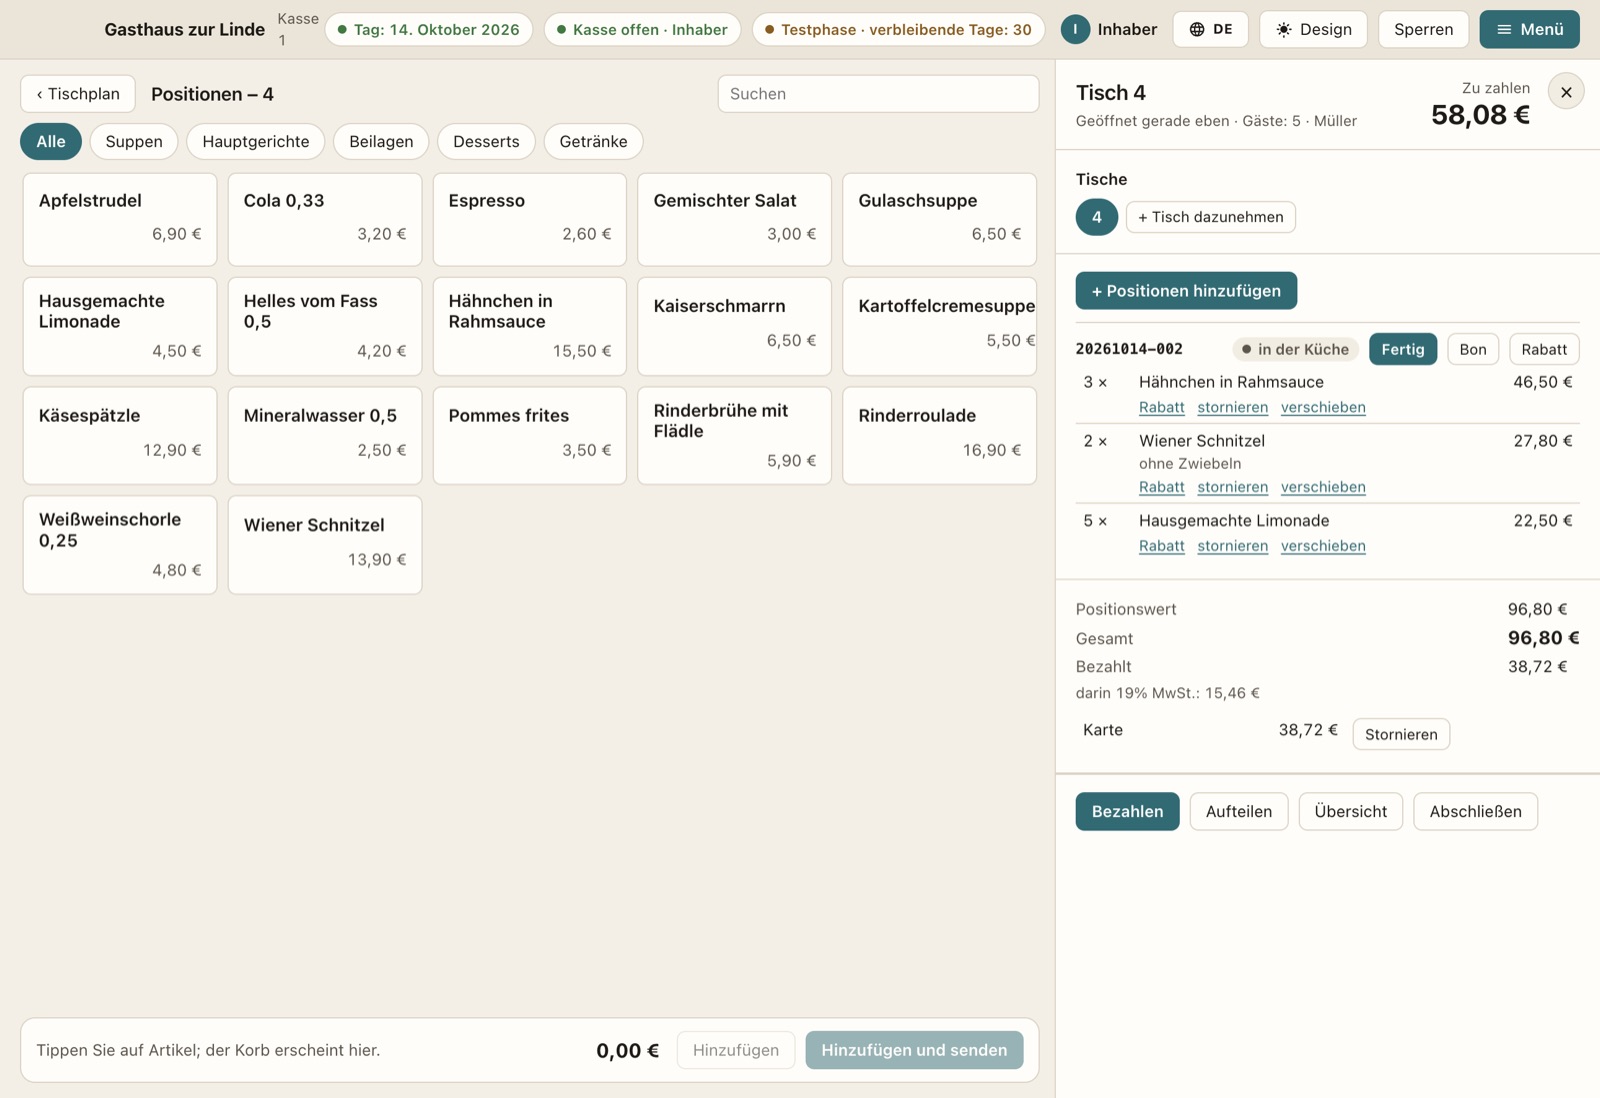
Task: Choose Rinderroulade item card
Action: pyautogui.click(x=940, y=435)
